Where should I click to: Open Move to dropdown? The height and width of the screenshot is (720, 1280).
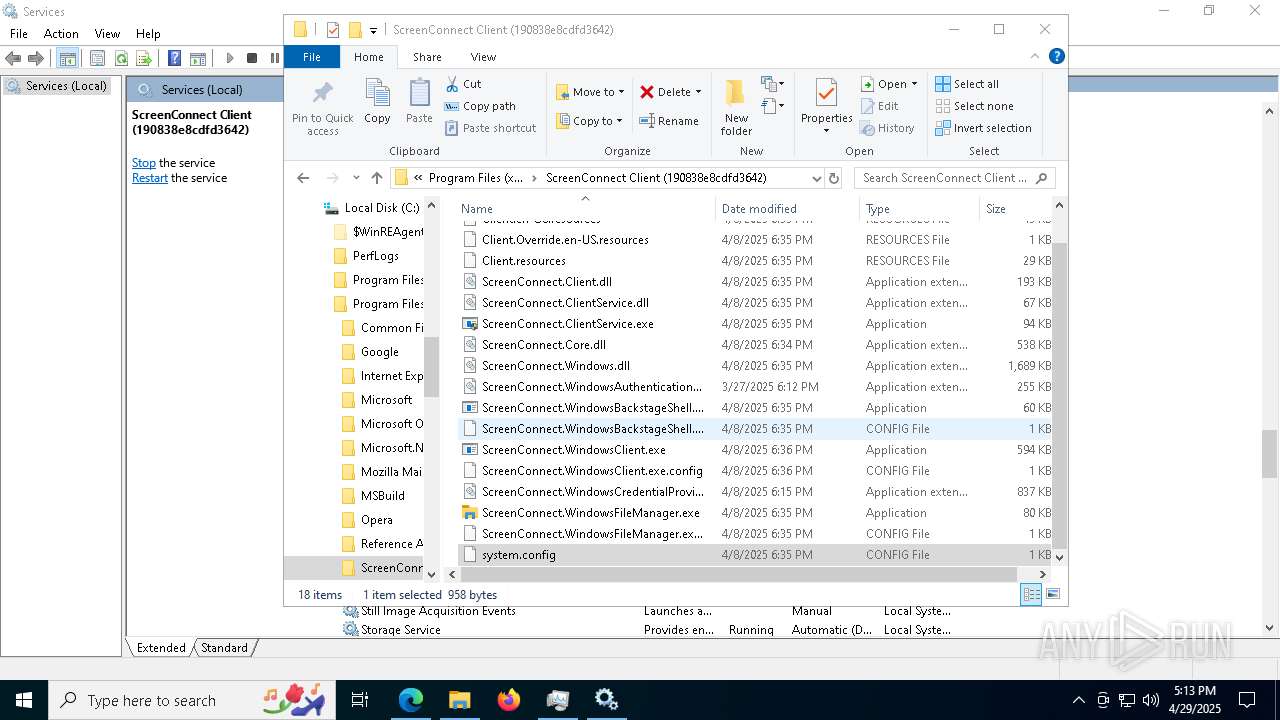pos(590,92)
